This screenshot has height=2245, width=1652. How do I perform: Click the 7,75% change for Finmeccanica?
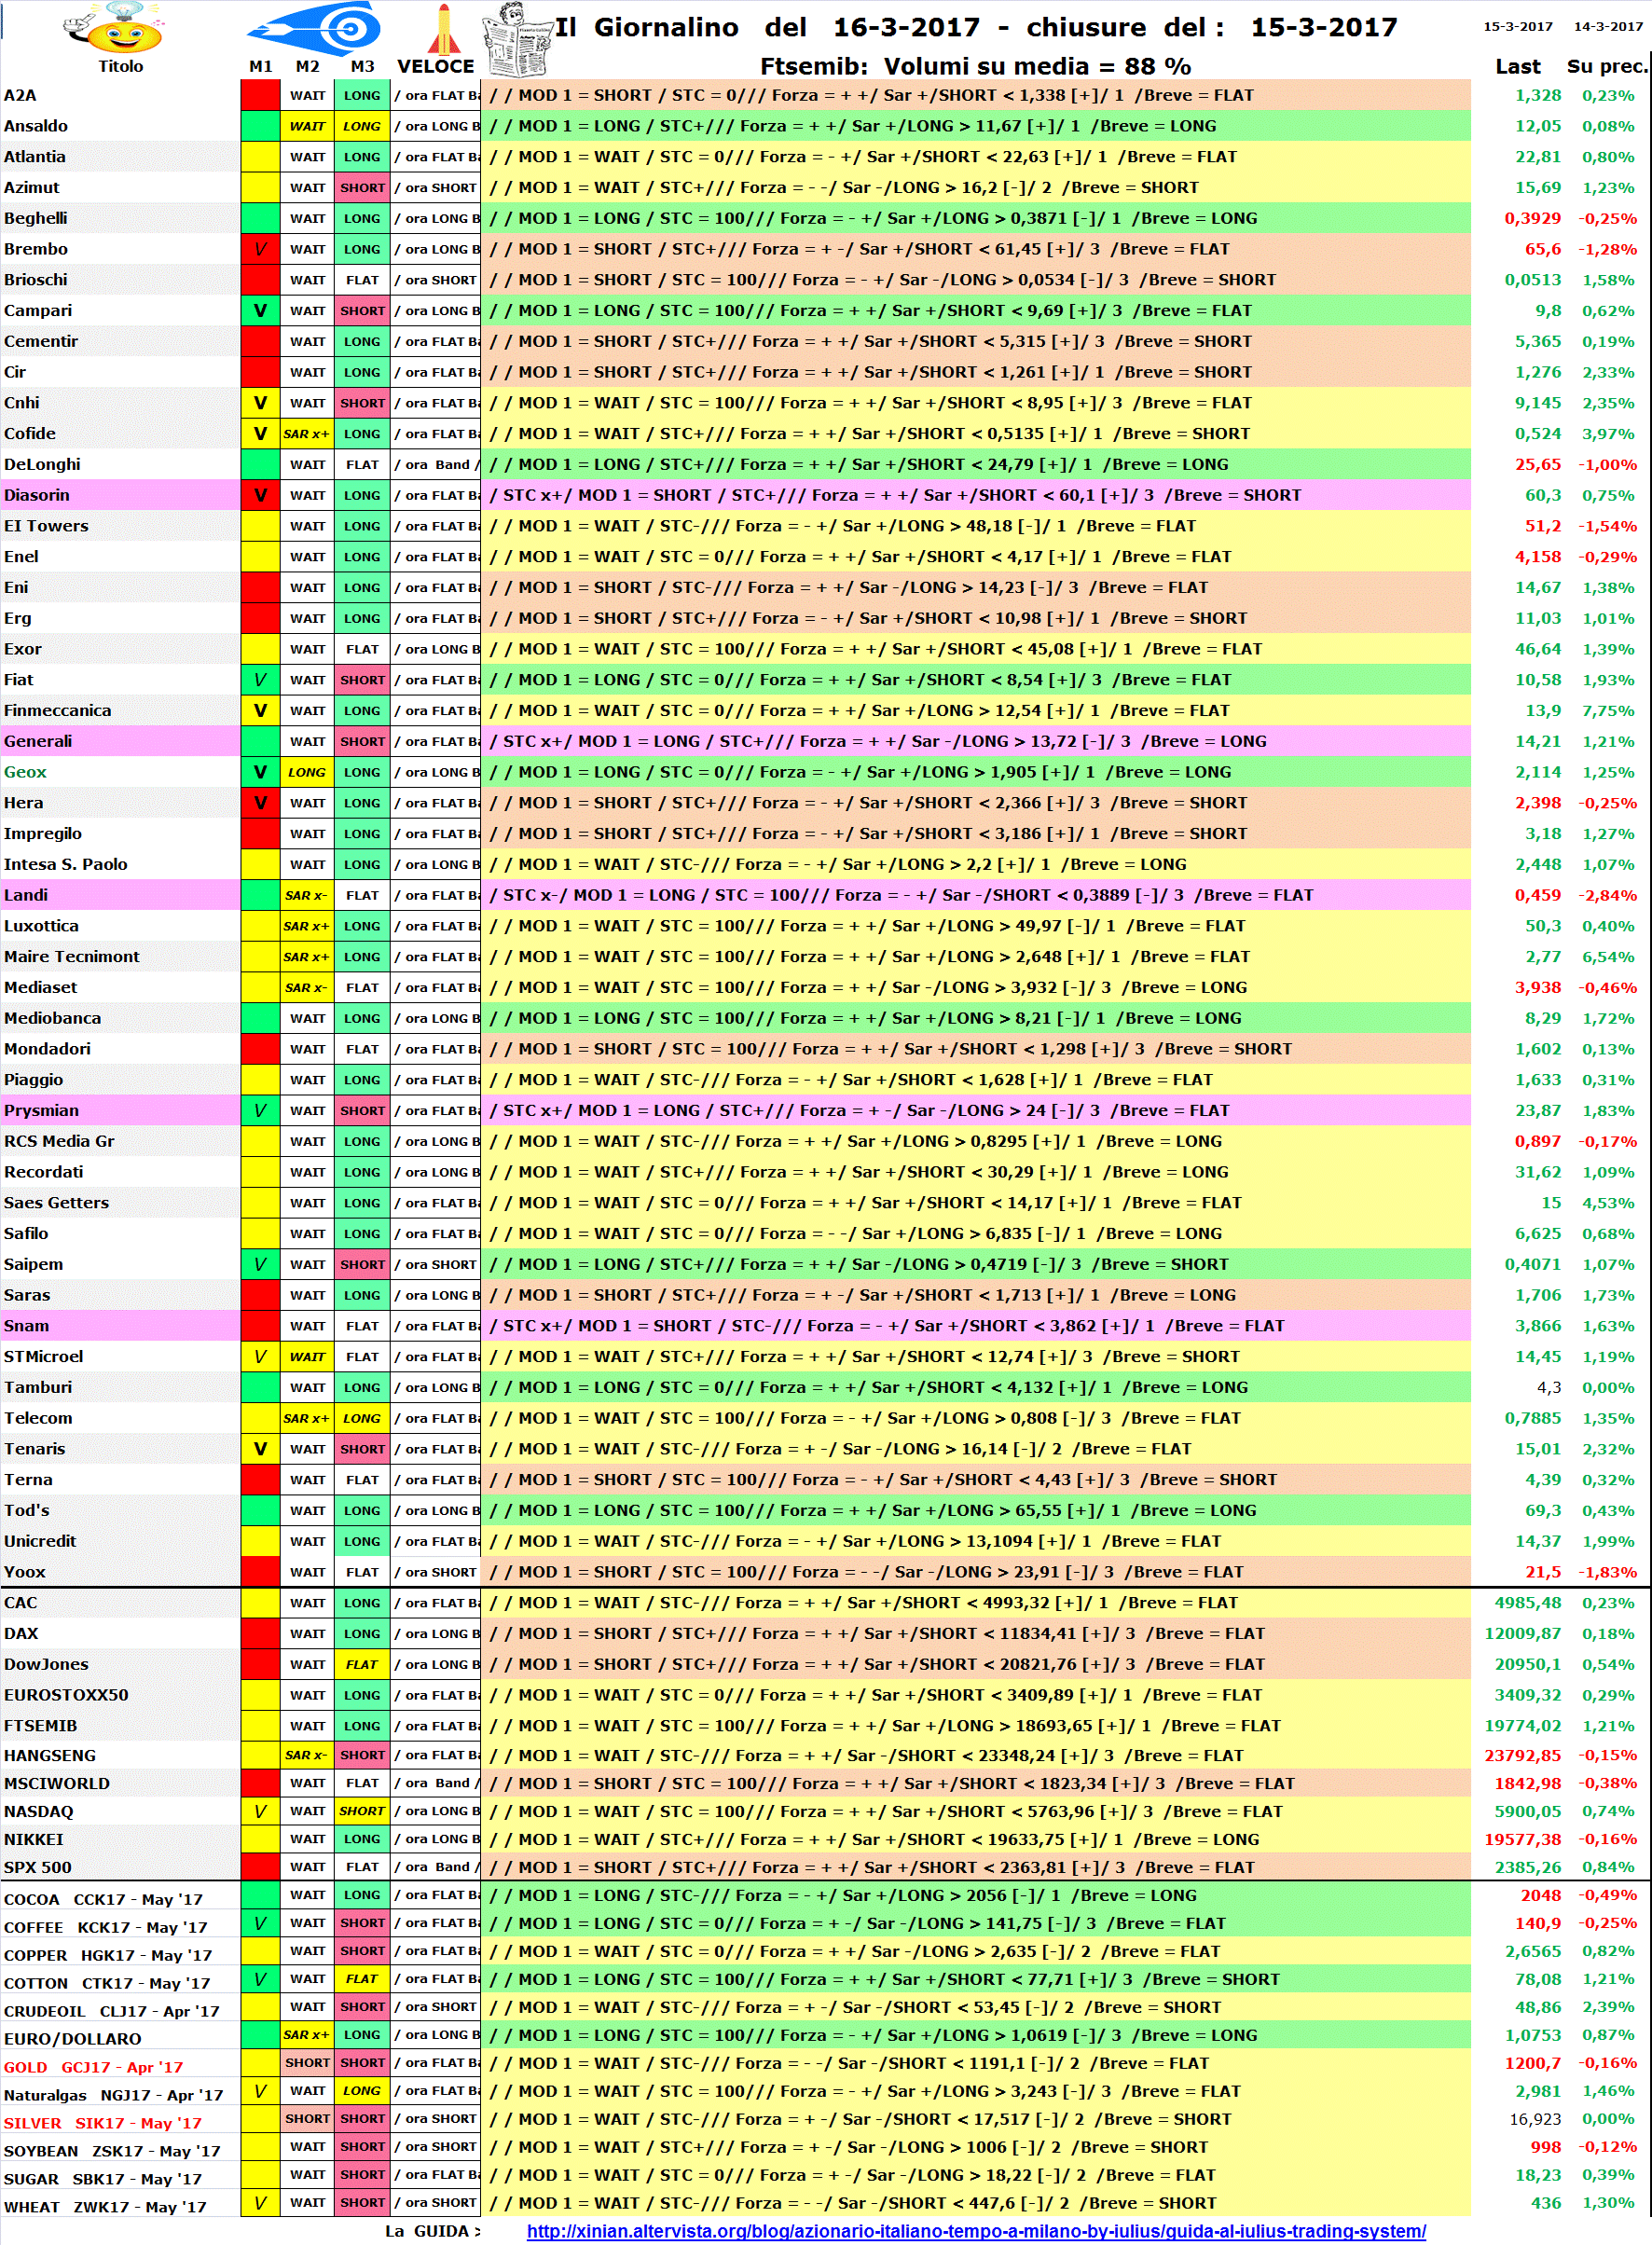coord(1608,710)
